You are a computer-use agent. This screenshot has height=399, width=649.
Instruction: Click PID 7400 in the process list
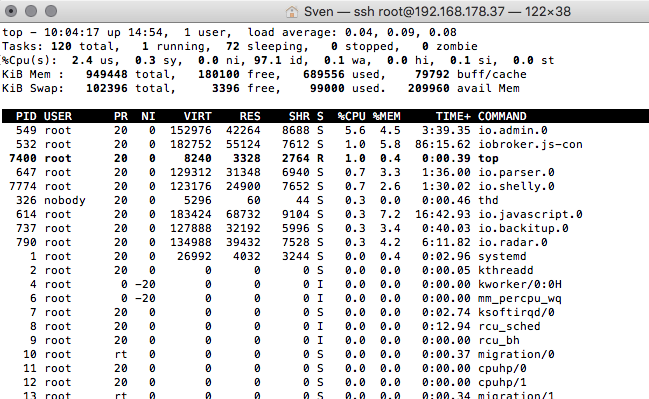pos(23,159)
